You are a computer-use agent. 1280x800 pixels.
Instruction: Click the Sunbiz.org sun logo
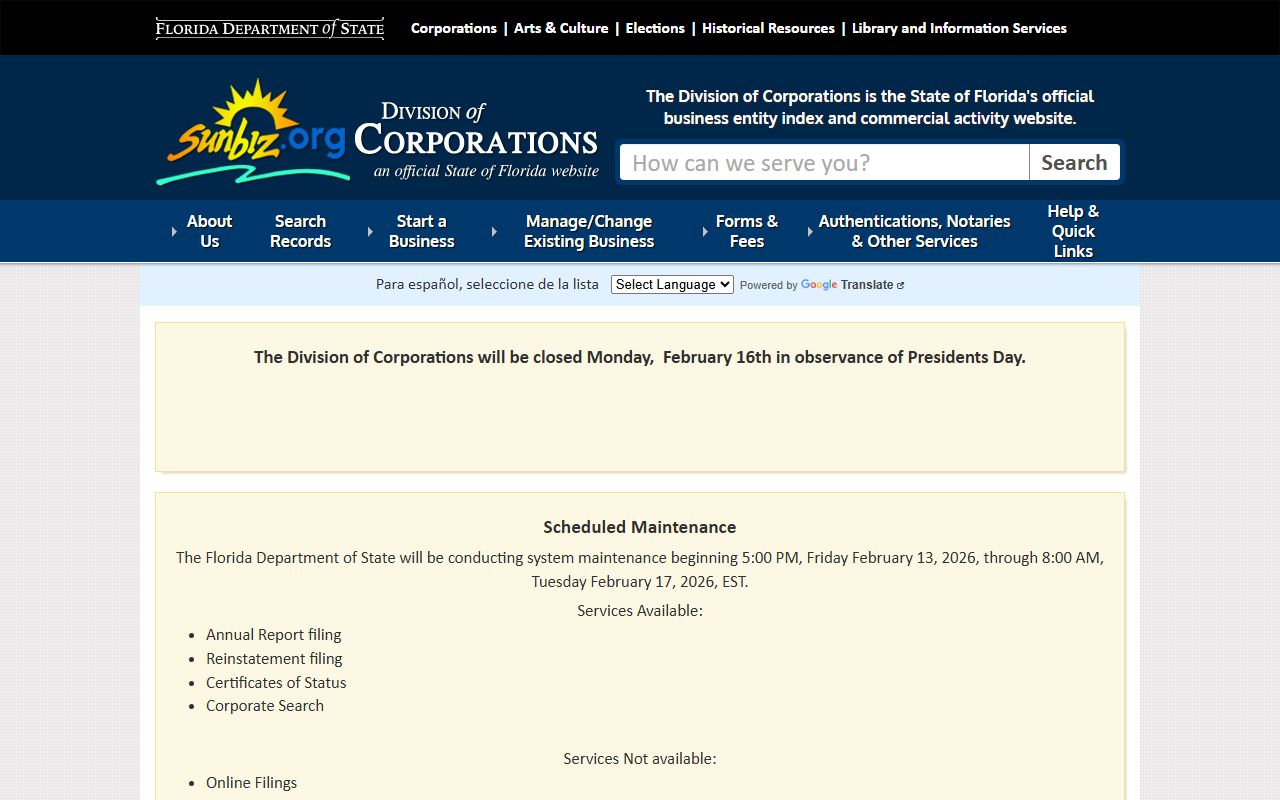pos(253,132)
